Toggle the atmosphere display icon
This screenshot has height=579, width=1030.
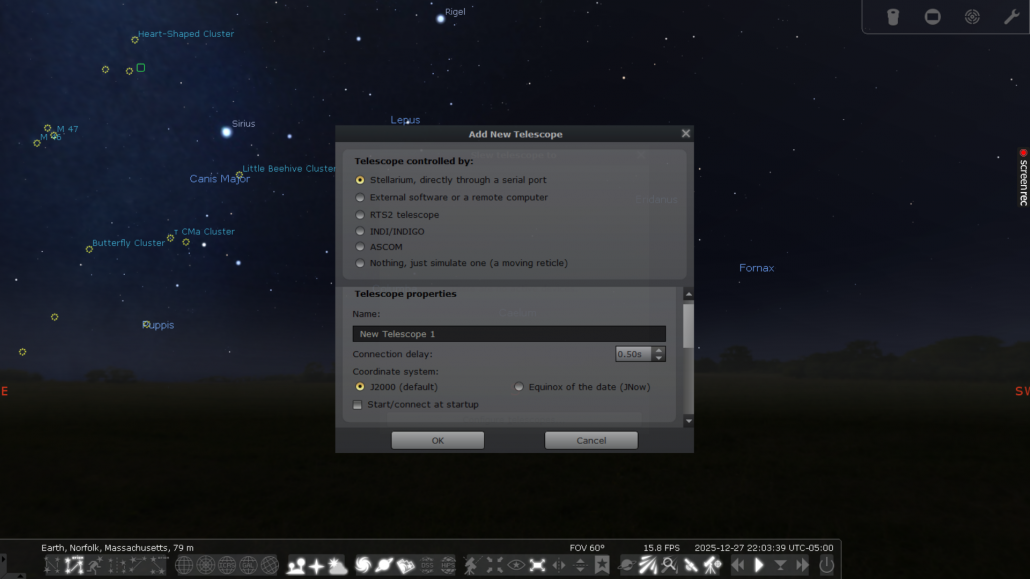coord(338,565)
